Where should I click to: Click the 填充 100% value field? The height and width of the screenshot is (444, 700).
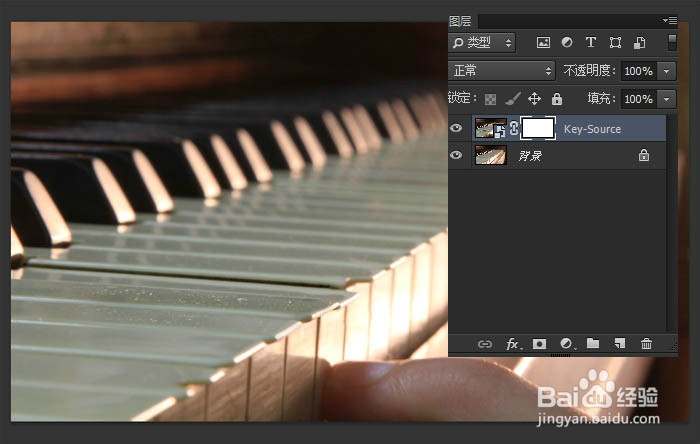pyautogui.click(x=638, y=99)
